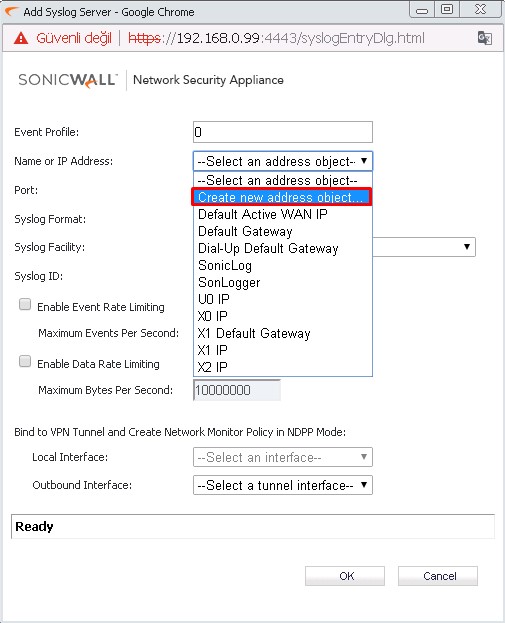Click the SonicWall logo
This screenshot has width=505, height=623.
click(68, 80)
